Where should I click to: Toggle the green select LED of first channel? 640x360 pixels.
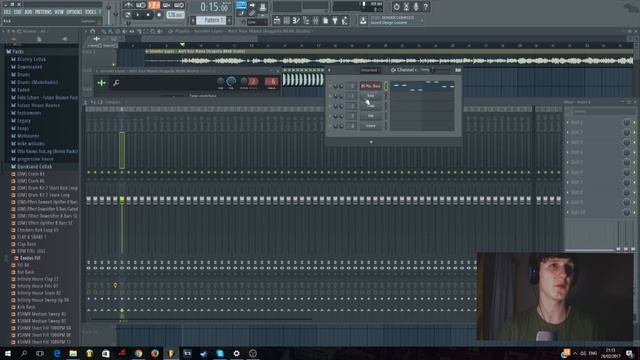(x=386, y=86)
